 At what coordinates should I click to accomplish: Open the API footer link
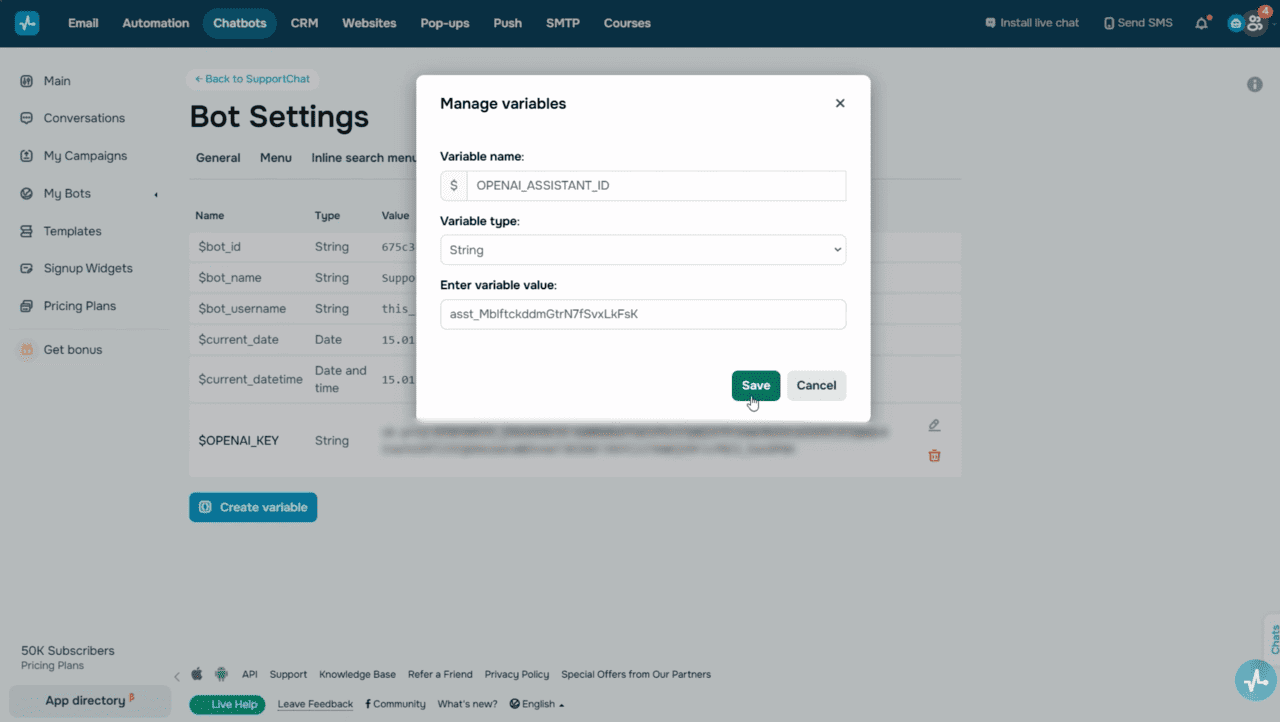[x=250, y=675]
